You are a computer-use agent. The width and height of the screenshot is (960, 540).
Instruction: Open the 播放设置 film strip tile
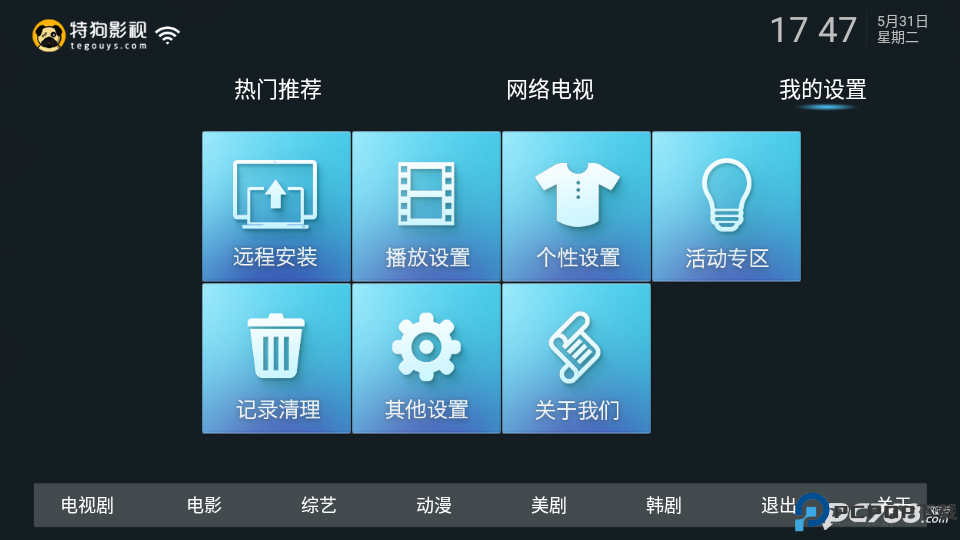coord(426,206)
